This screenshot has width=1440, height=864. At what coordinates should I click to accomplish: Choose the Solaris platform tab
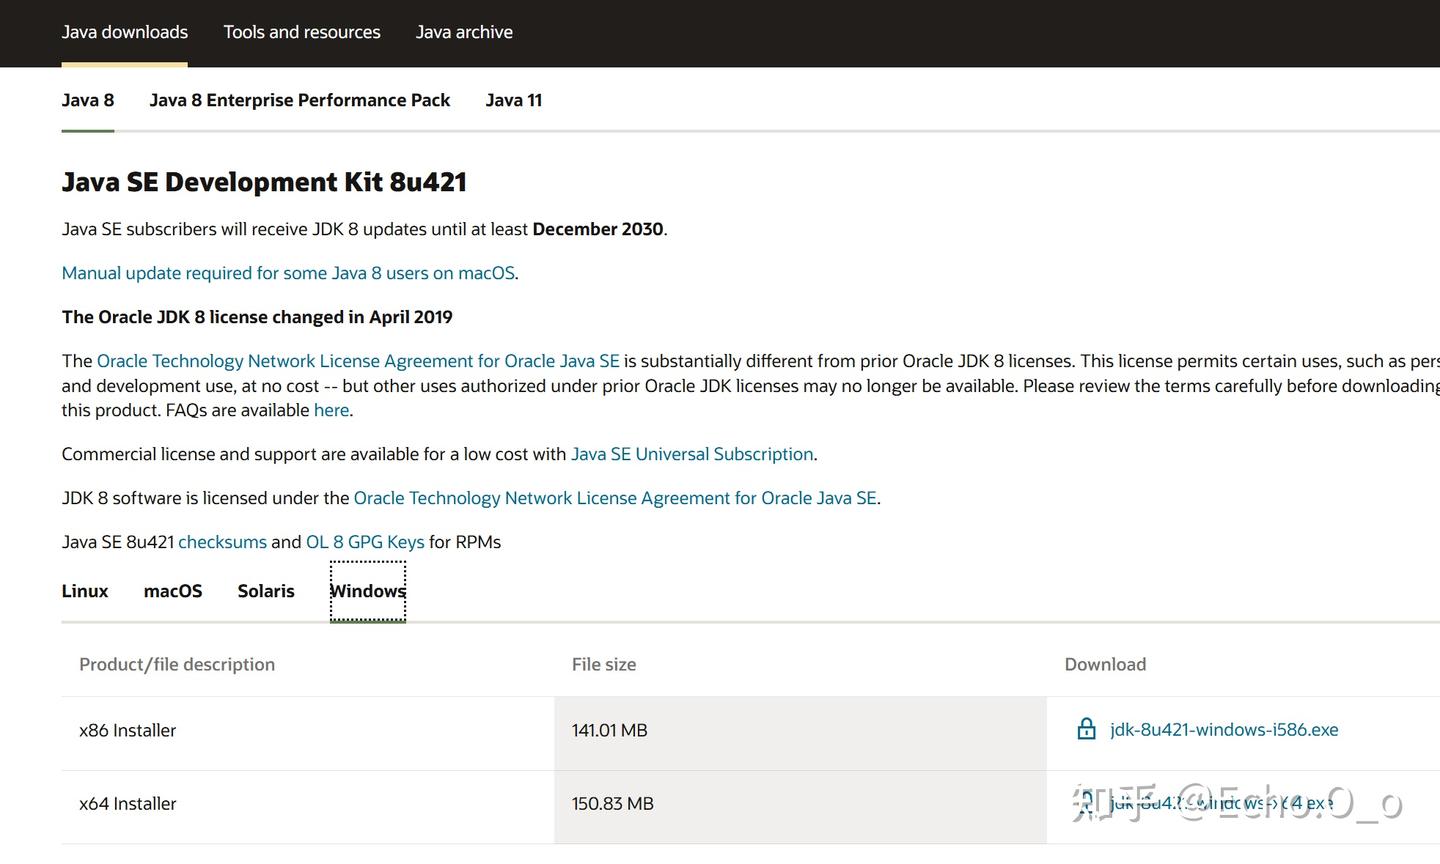[266, 591]
